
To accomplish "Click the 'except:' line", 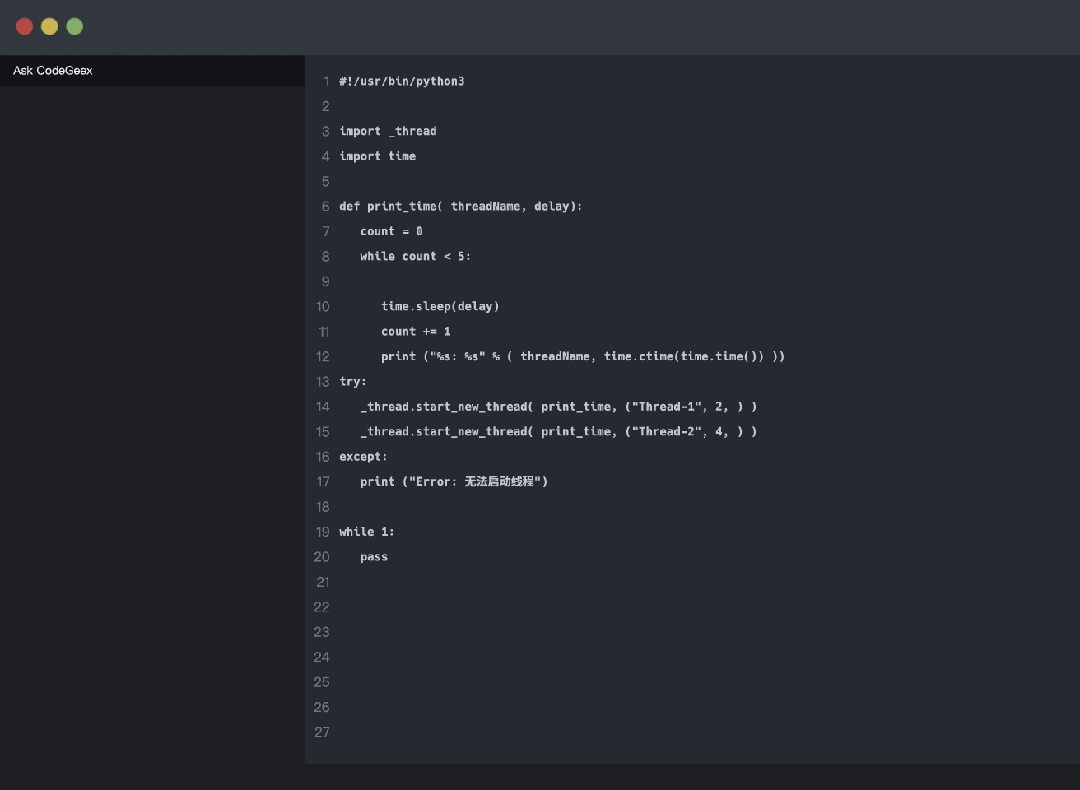I will click(x=363, y=457).
